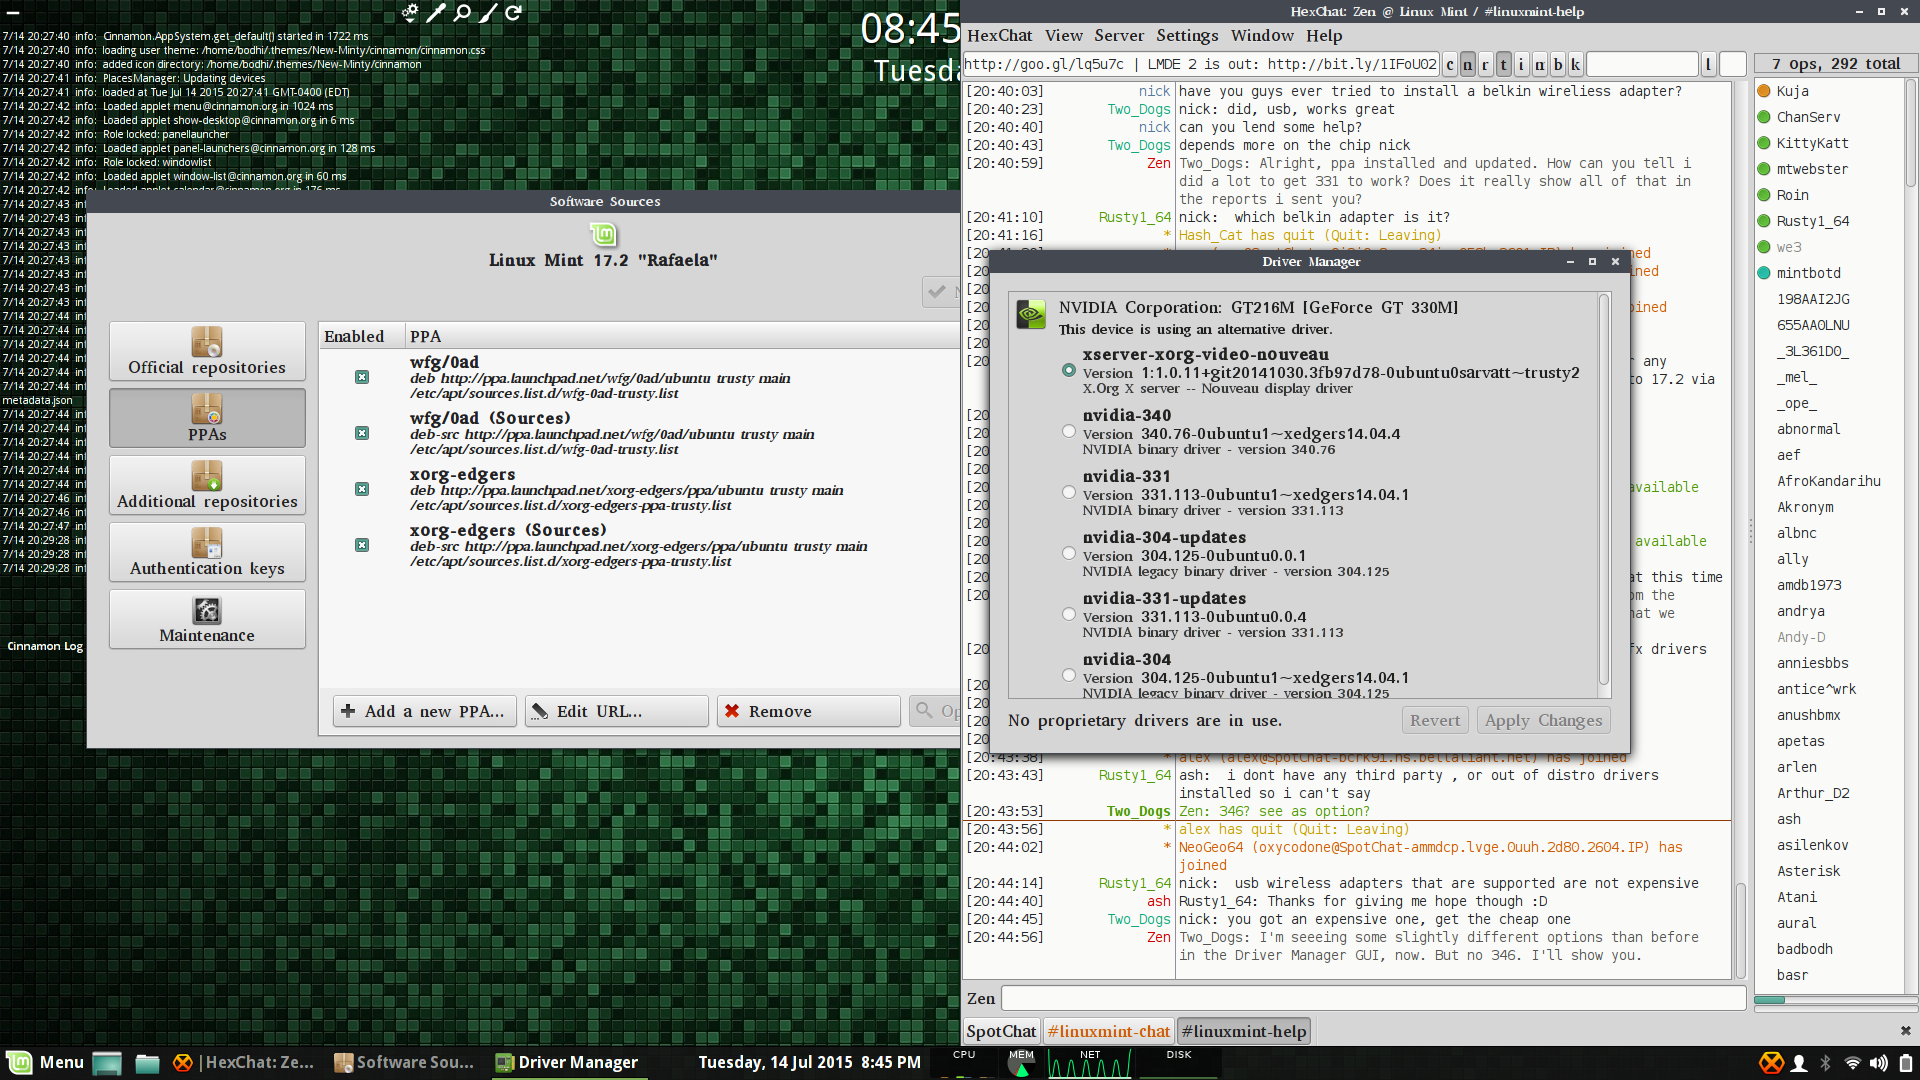Click the refresh arrow desktop toolbar icon
1920x1080 pixels.
(513, 13)
